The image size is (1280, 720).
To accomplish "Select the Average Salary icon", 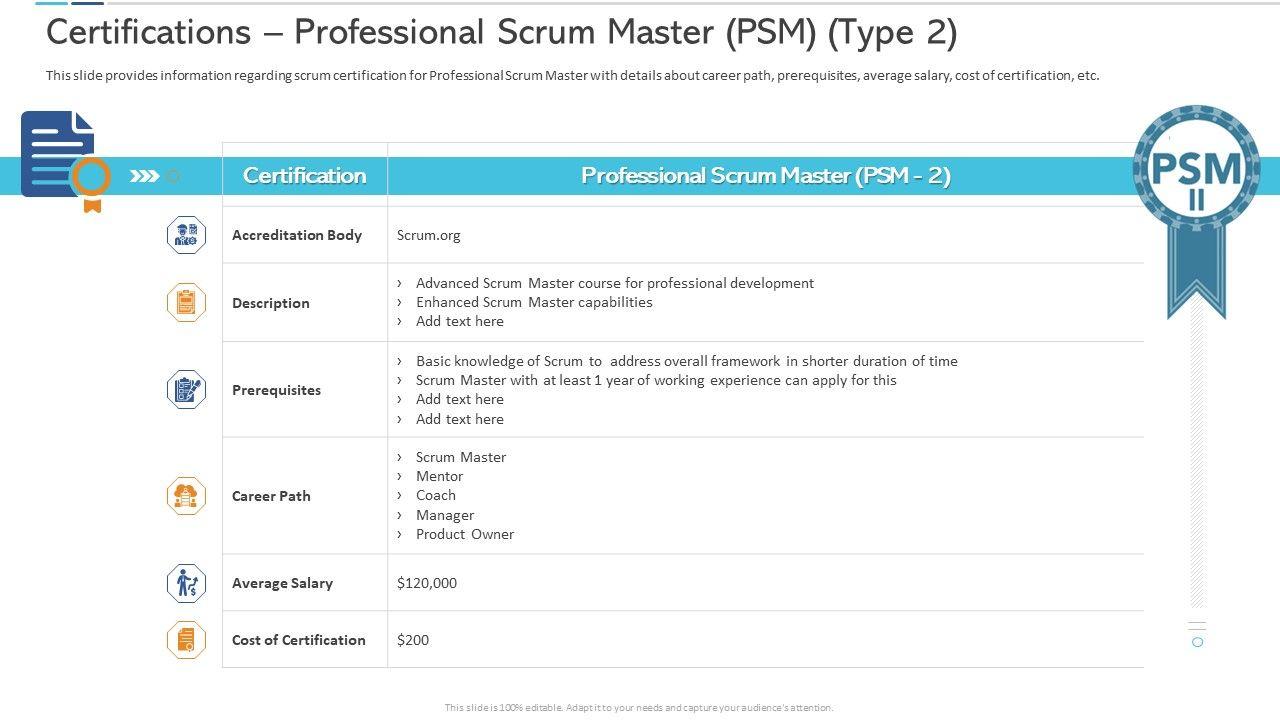I will [186, 583].
